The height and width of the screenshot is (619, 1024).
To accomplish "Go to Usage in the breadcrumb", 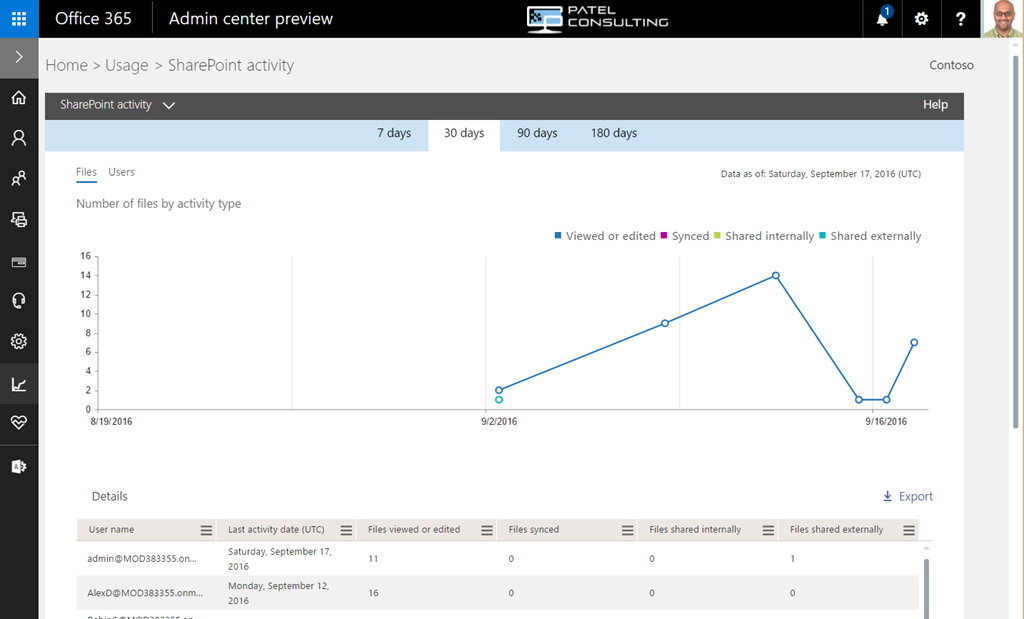I will pos(127,65).
